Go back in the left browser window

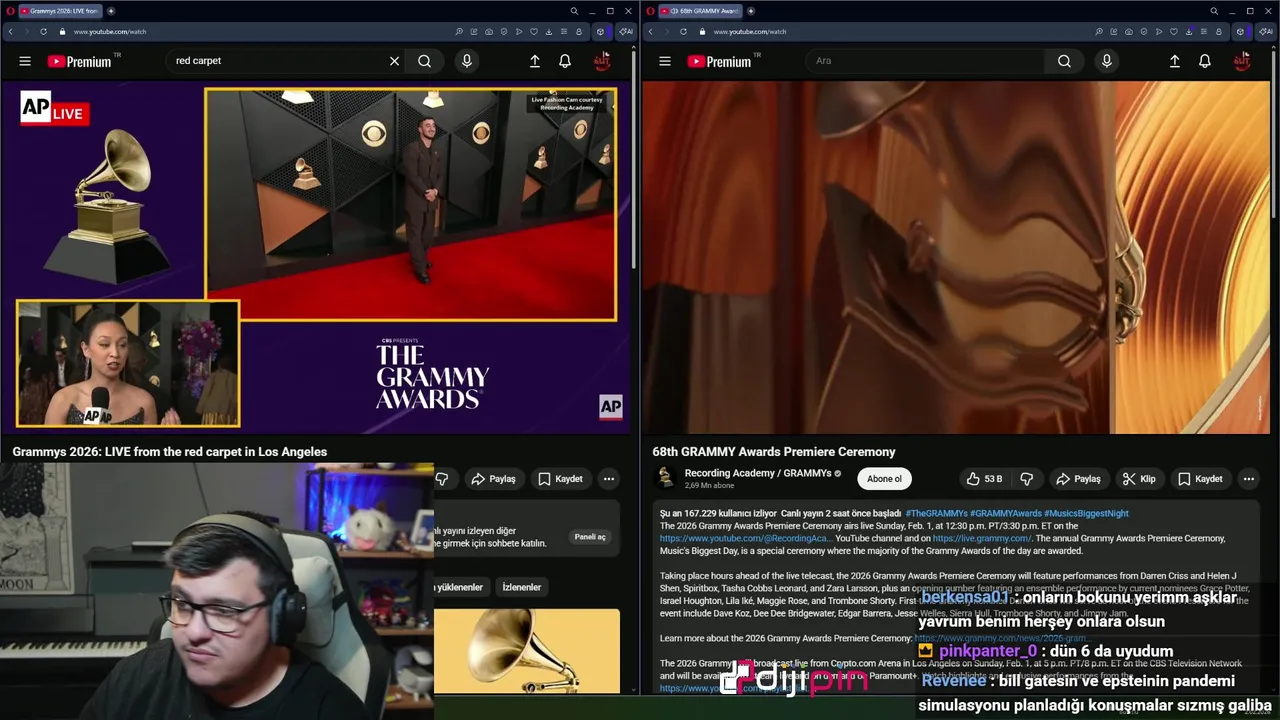click(10, 31)
